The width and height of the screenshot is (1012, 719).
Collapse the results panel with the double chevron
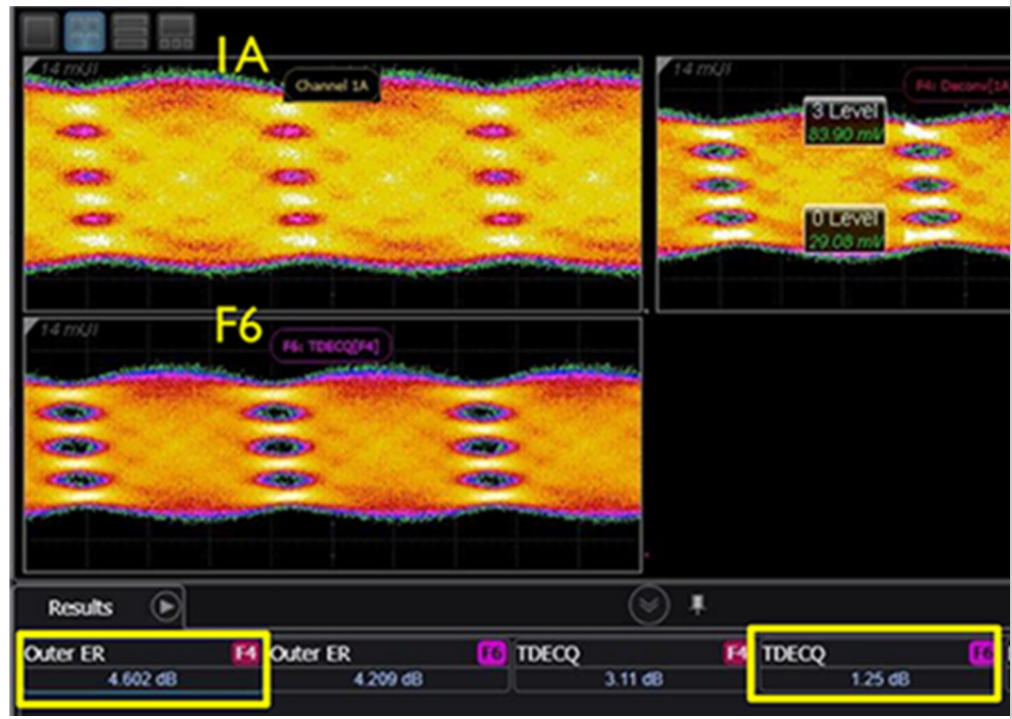click(x=648, y=604)
